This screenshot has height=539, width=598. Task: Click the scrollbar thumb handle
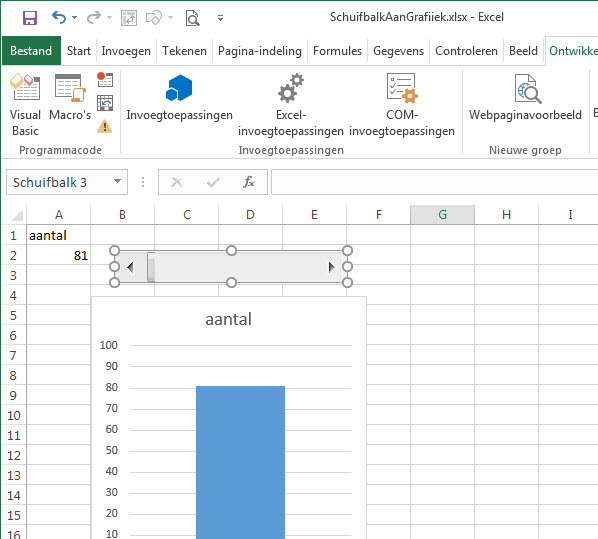151,267
